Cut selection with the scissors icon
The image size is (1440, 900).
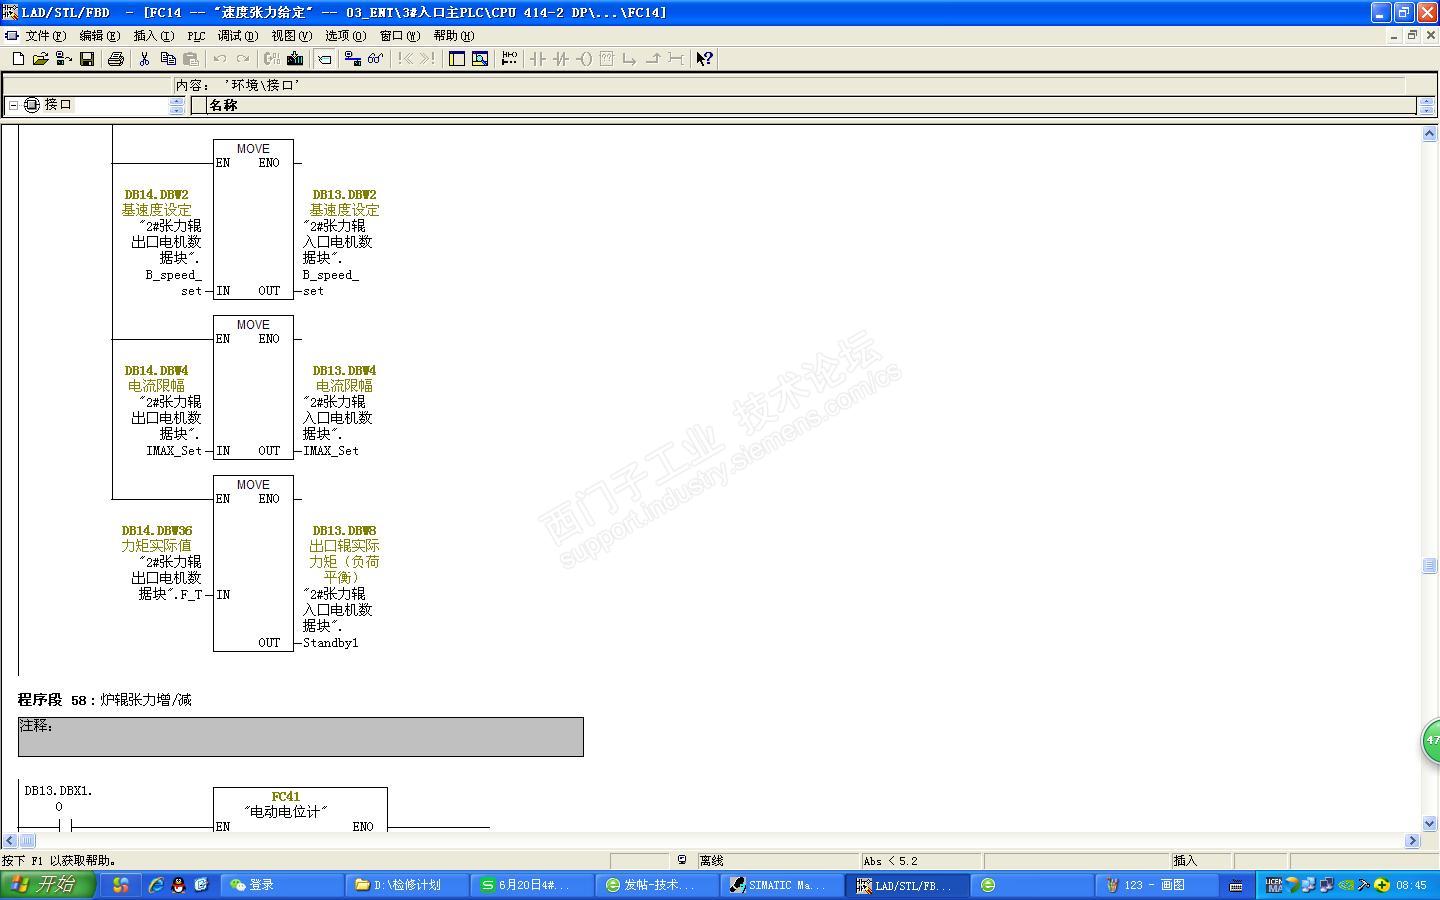point(144,59)
